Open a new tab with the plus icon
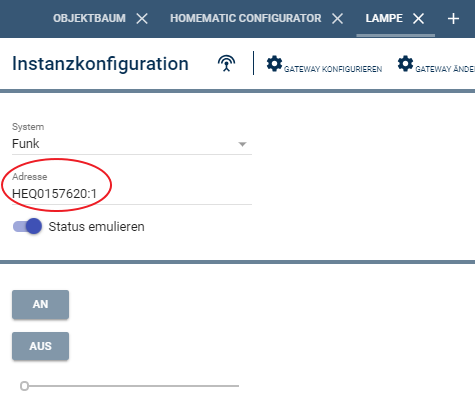This screenshot has width=475, height=415. click(453, 19)
